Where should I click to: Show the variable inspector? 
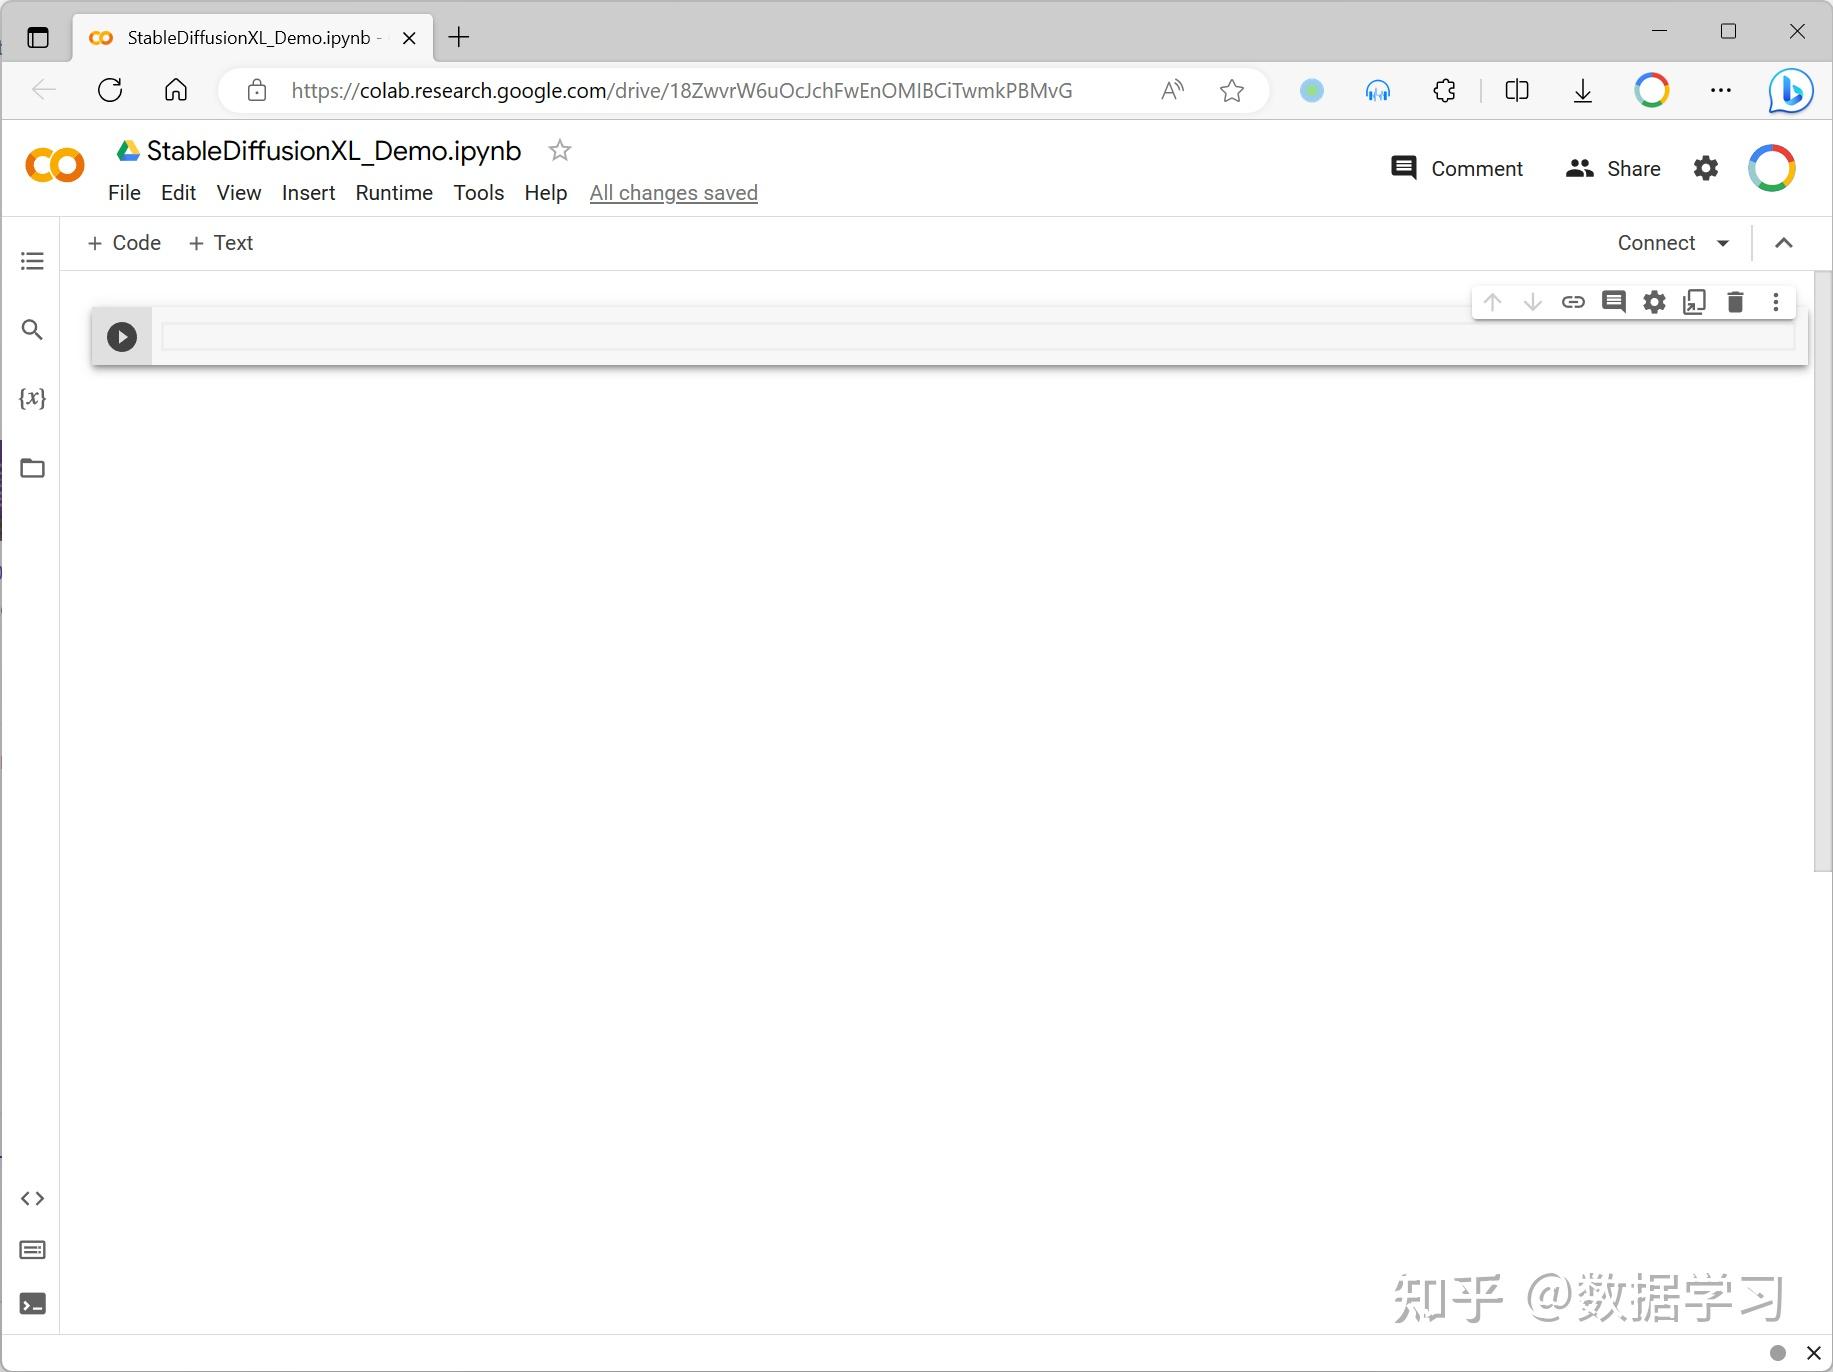click(x=32, y=397)
